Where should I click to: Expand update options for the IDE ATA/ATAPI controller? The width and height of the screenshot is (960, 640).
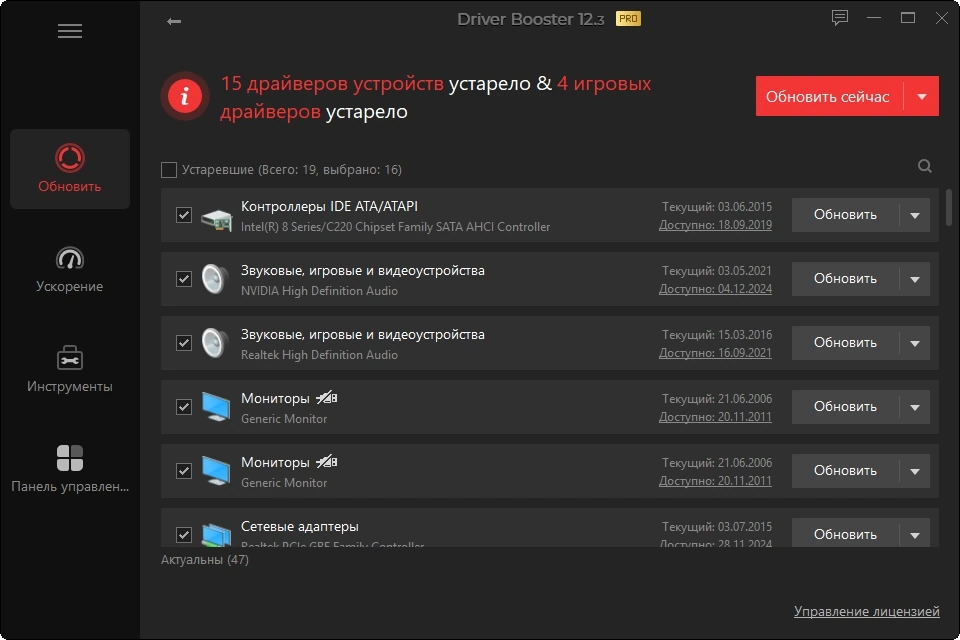915,215
